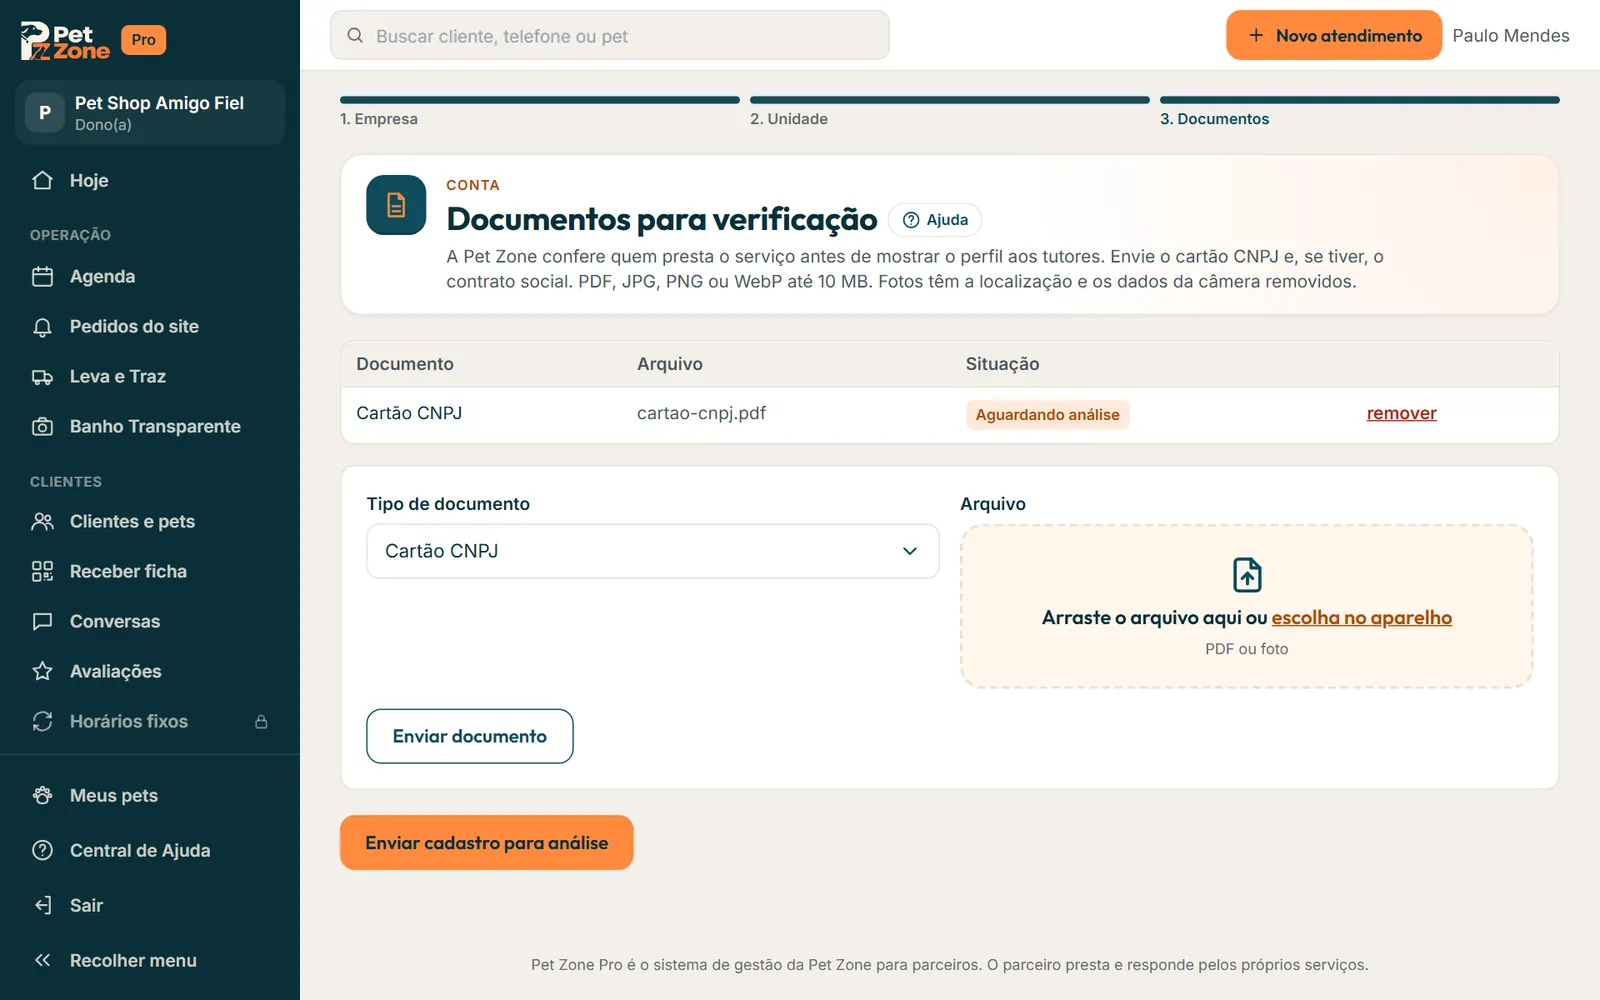Click the lock icon beside Horários fixos
1600x1000 pixels.
(x=261, y=721)
